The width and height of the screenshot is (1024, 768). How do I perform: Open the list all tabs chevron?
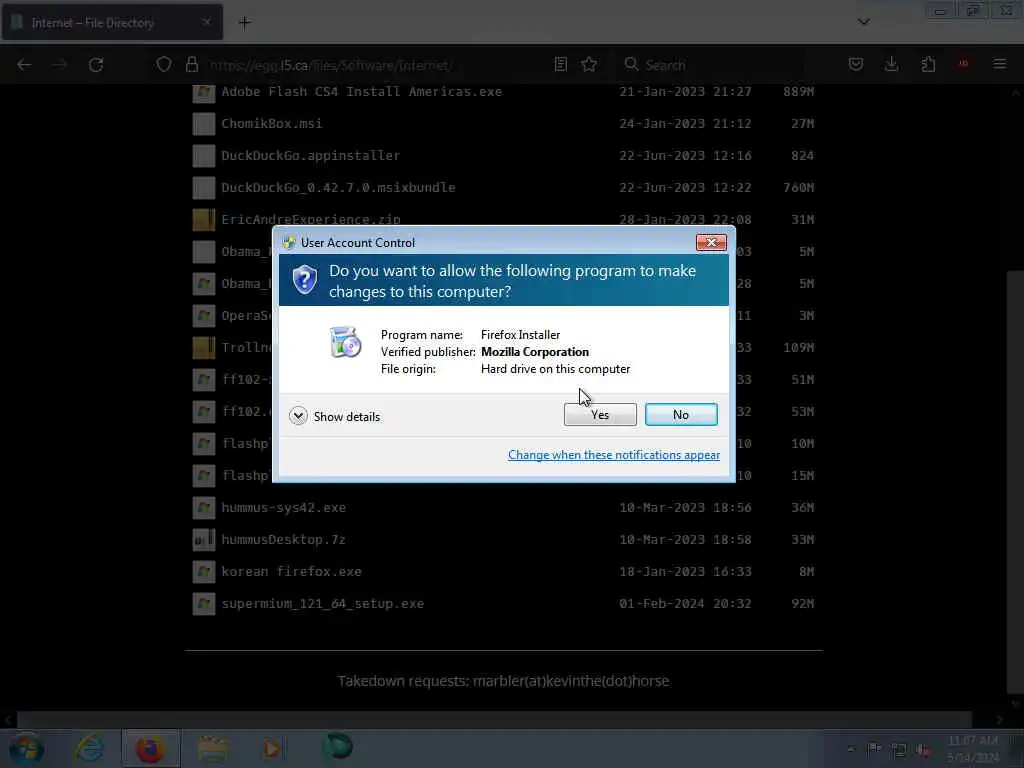(x=863, y=22)
